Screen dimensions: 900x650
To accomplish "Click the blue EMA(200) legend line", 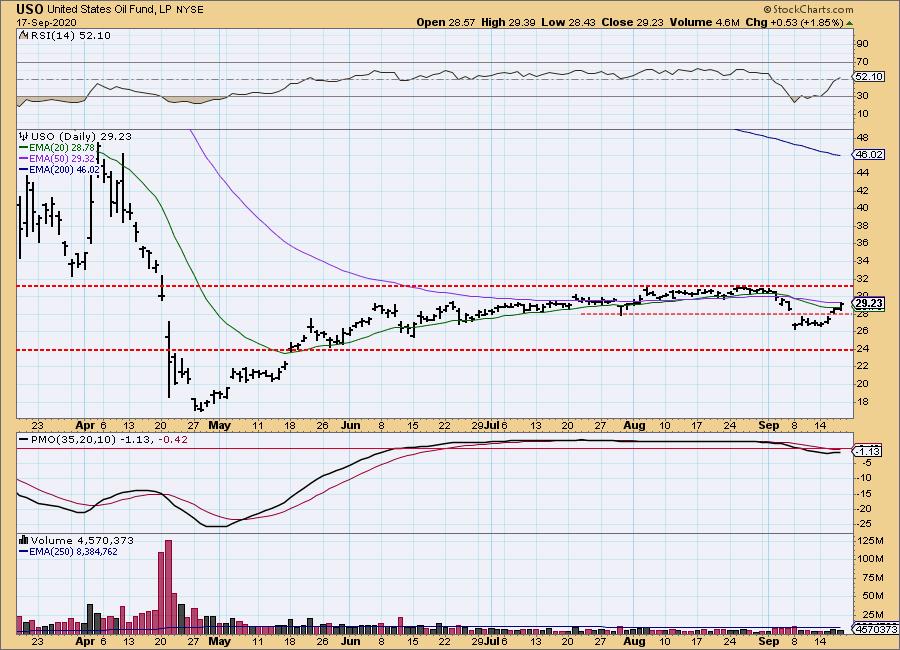I will [x=23, y=169].
